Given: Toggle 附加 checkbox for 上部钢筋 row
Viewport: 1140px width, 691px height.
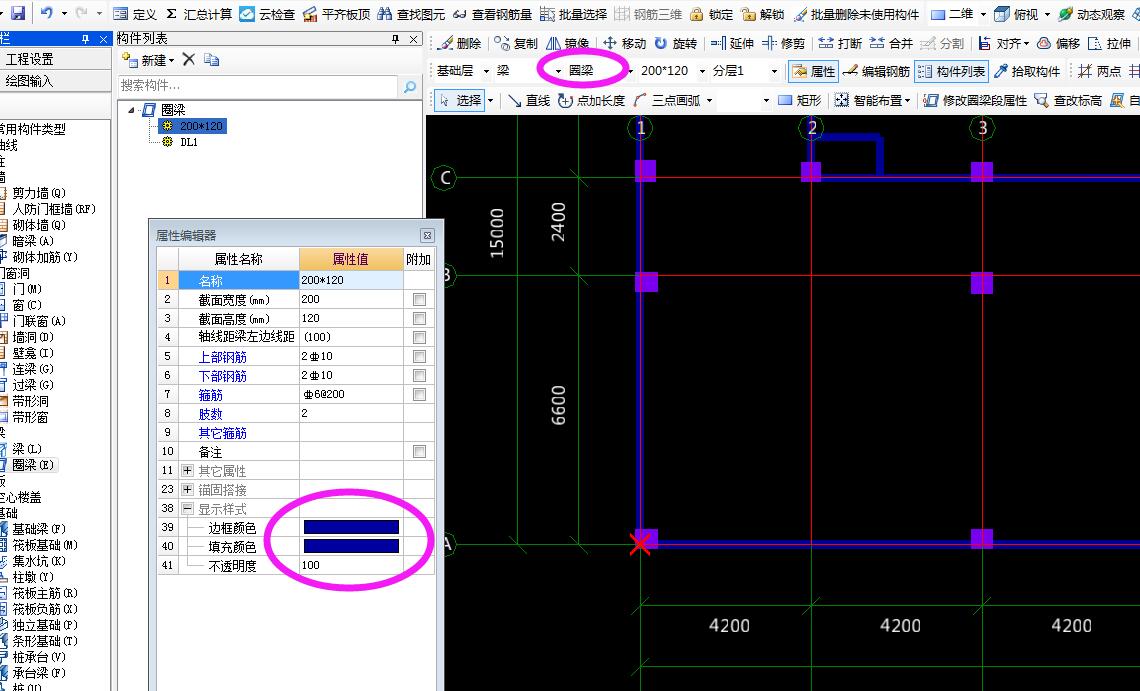Looking at the screenshot, I should tap(419, 356).
